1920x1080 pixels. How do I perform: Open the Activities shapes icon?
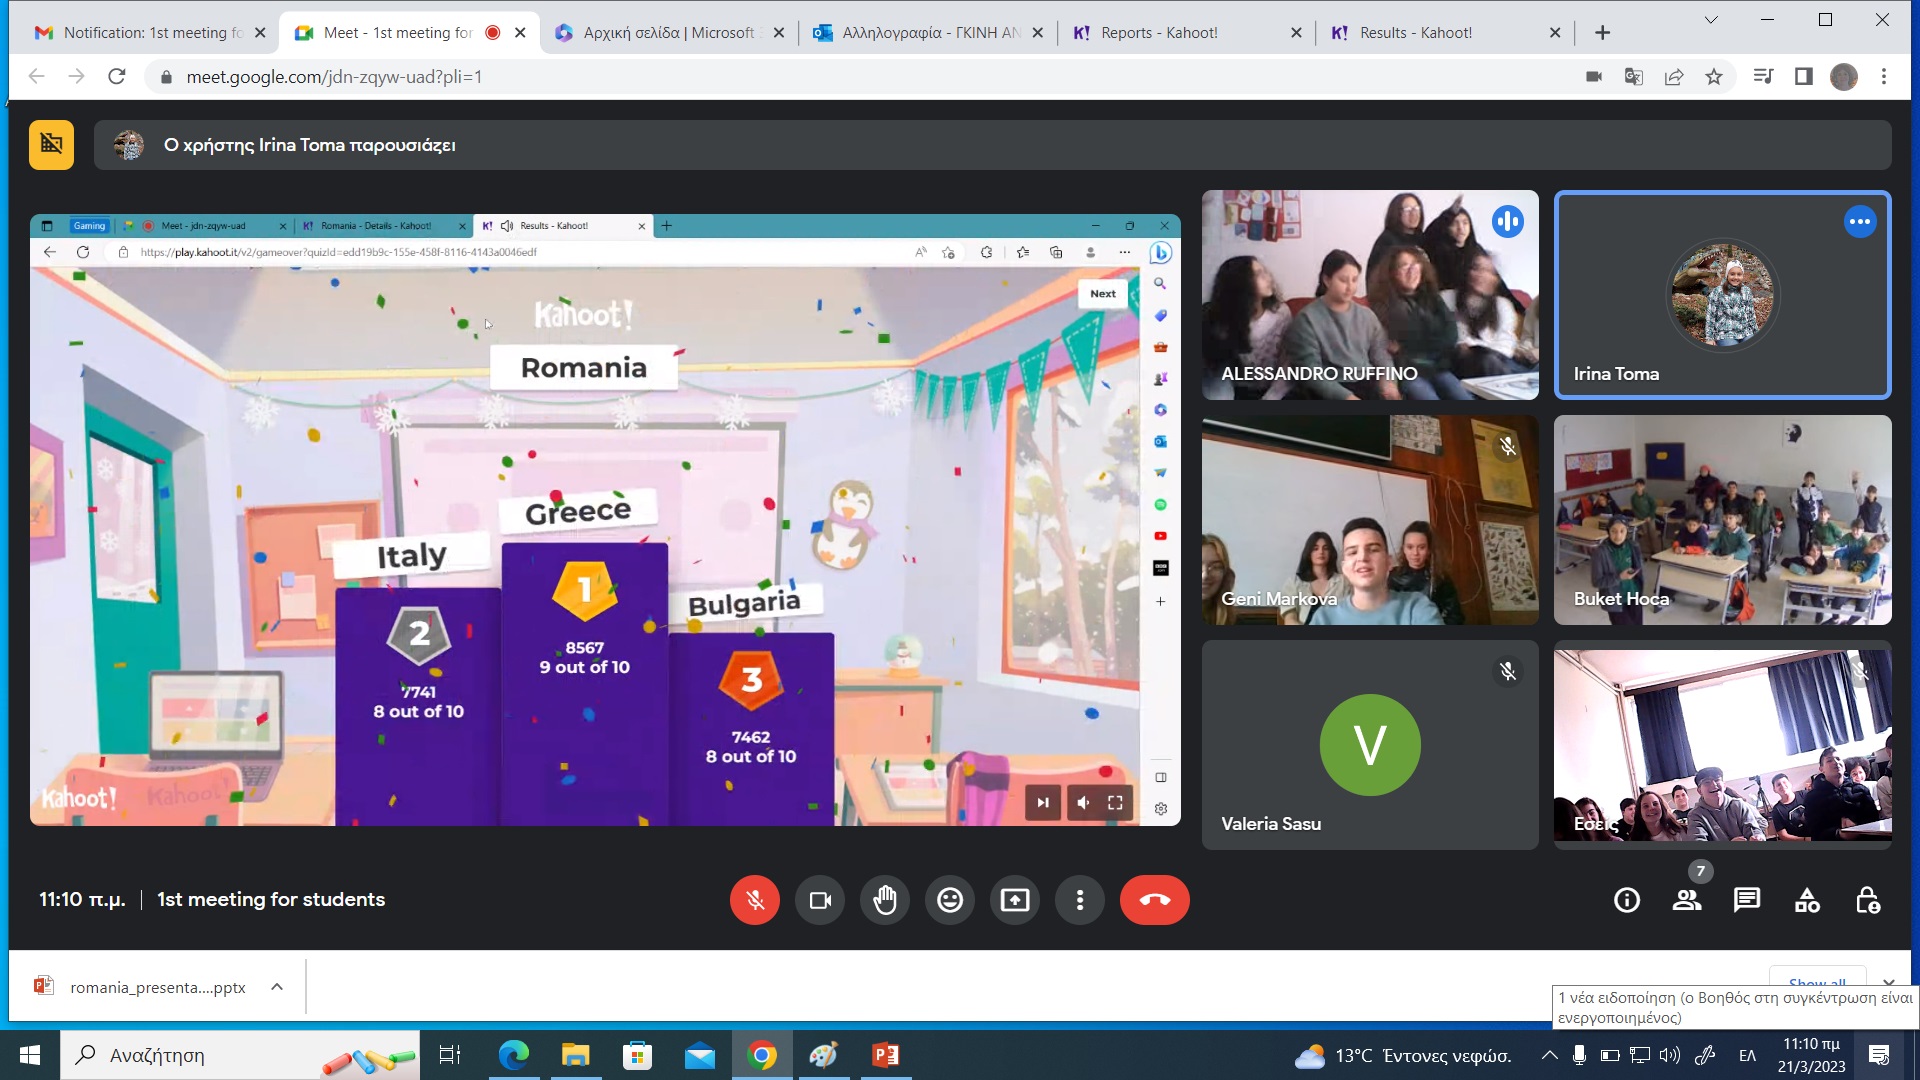point(1807,900)
